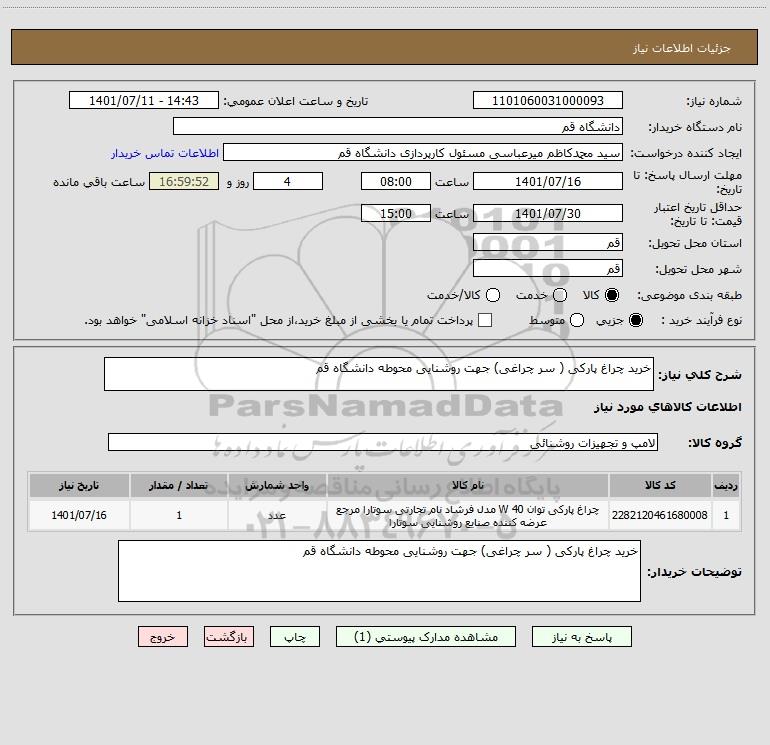The width and height of the screenshot is (770, 745).
Task: Click واحد شمارش column header
Action: click(277, 486)
